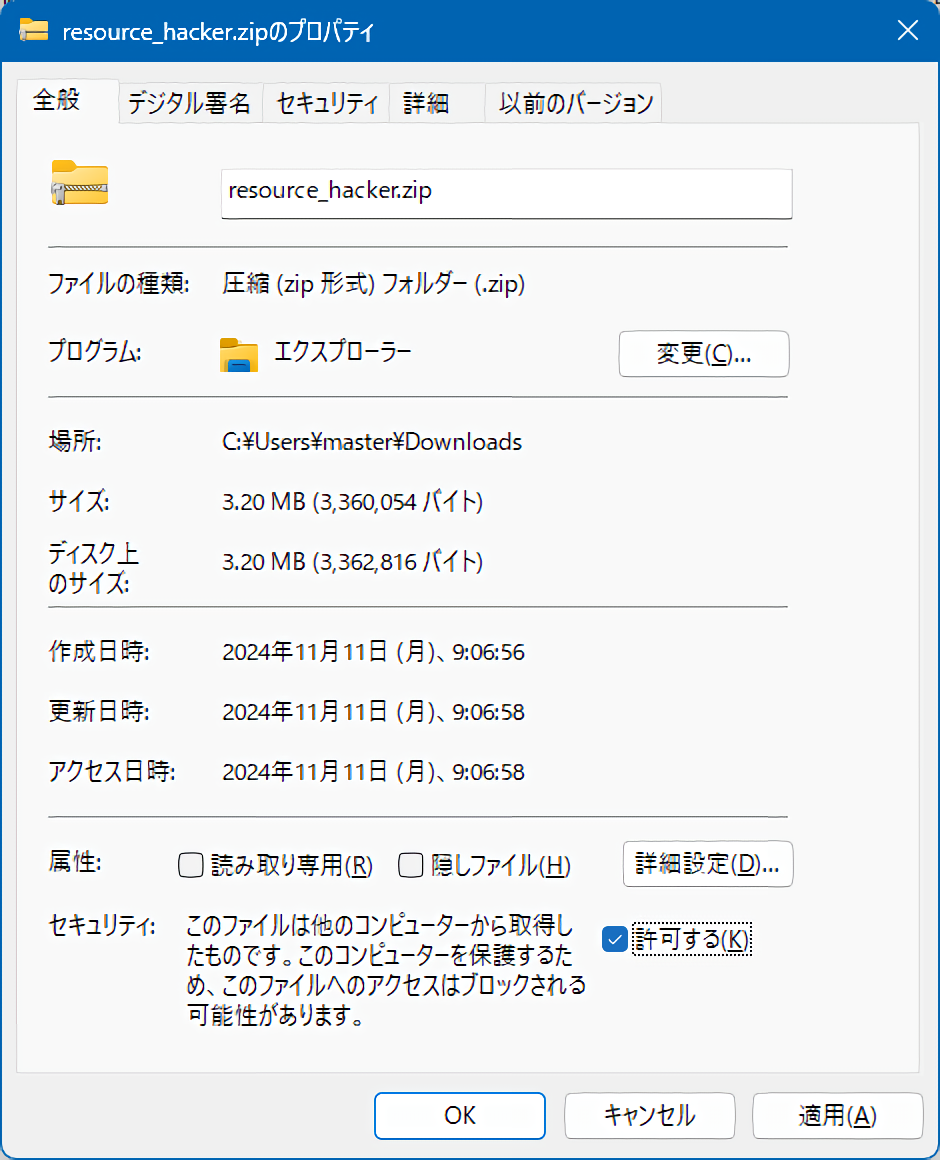Open the セキュリティ tab

pyautogui.click(x=326, y=103)
